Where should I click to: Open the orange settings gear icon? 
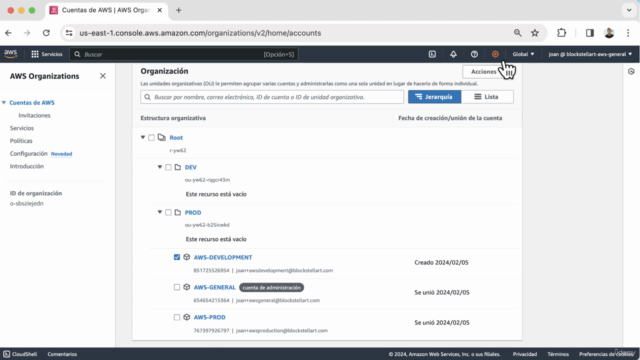(495, 54)
